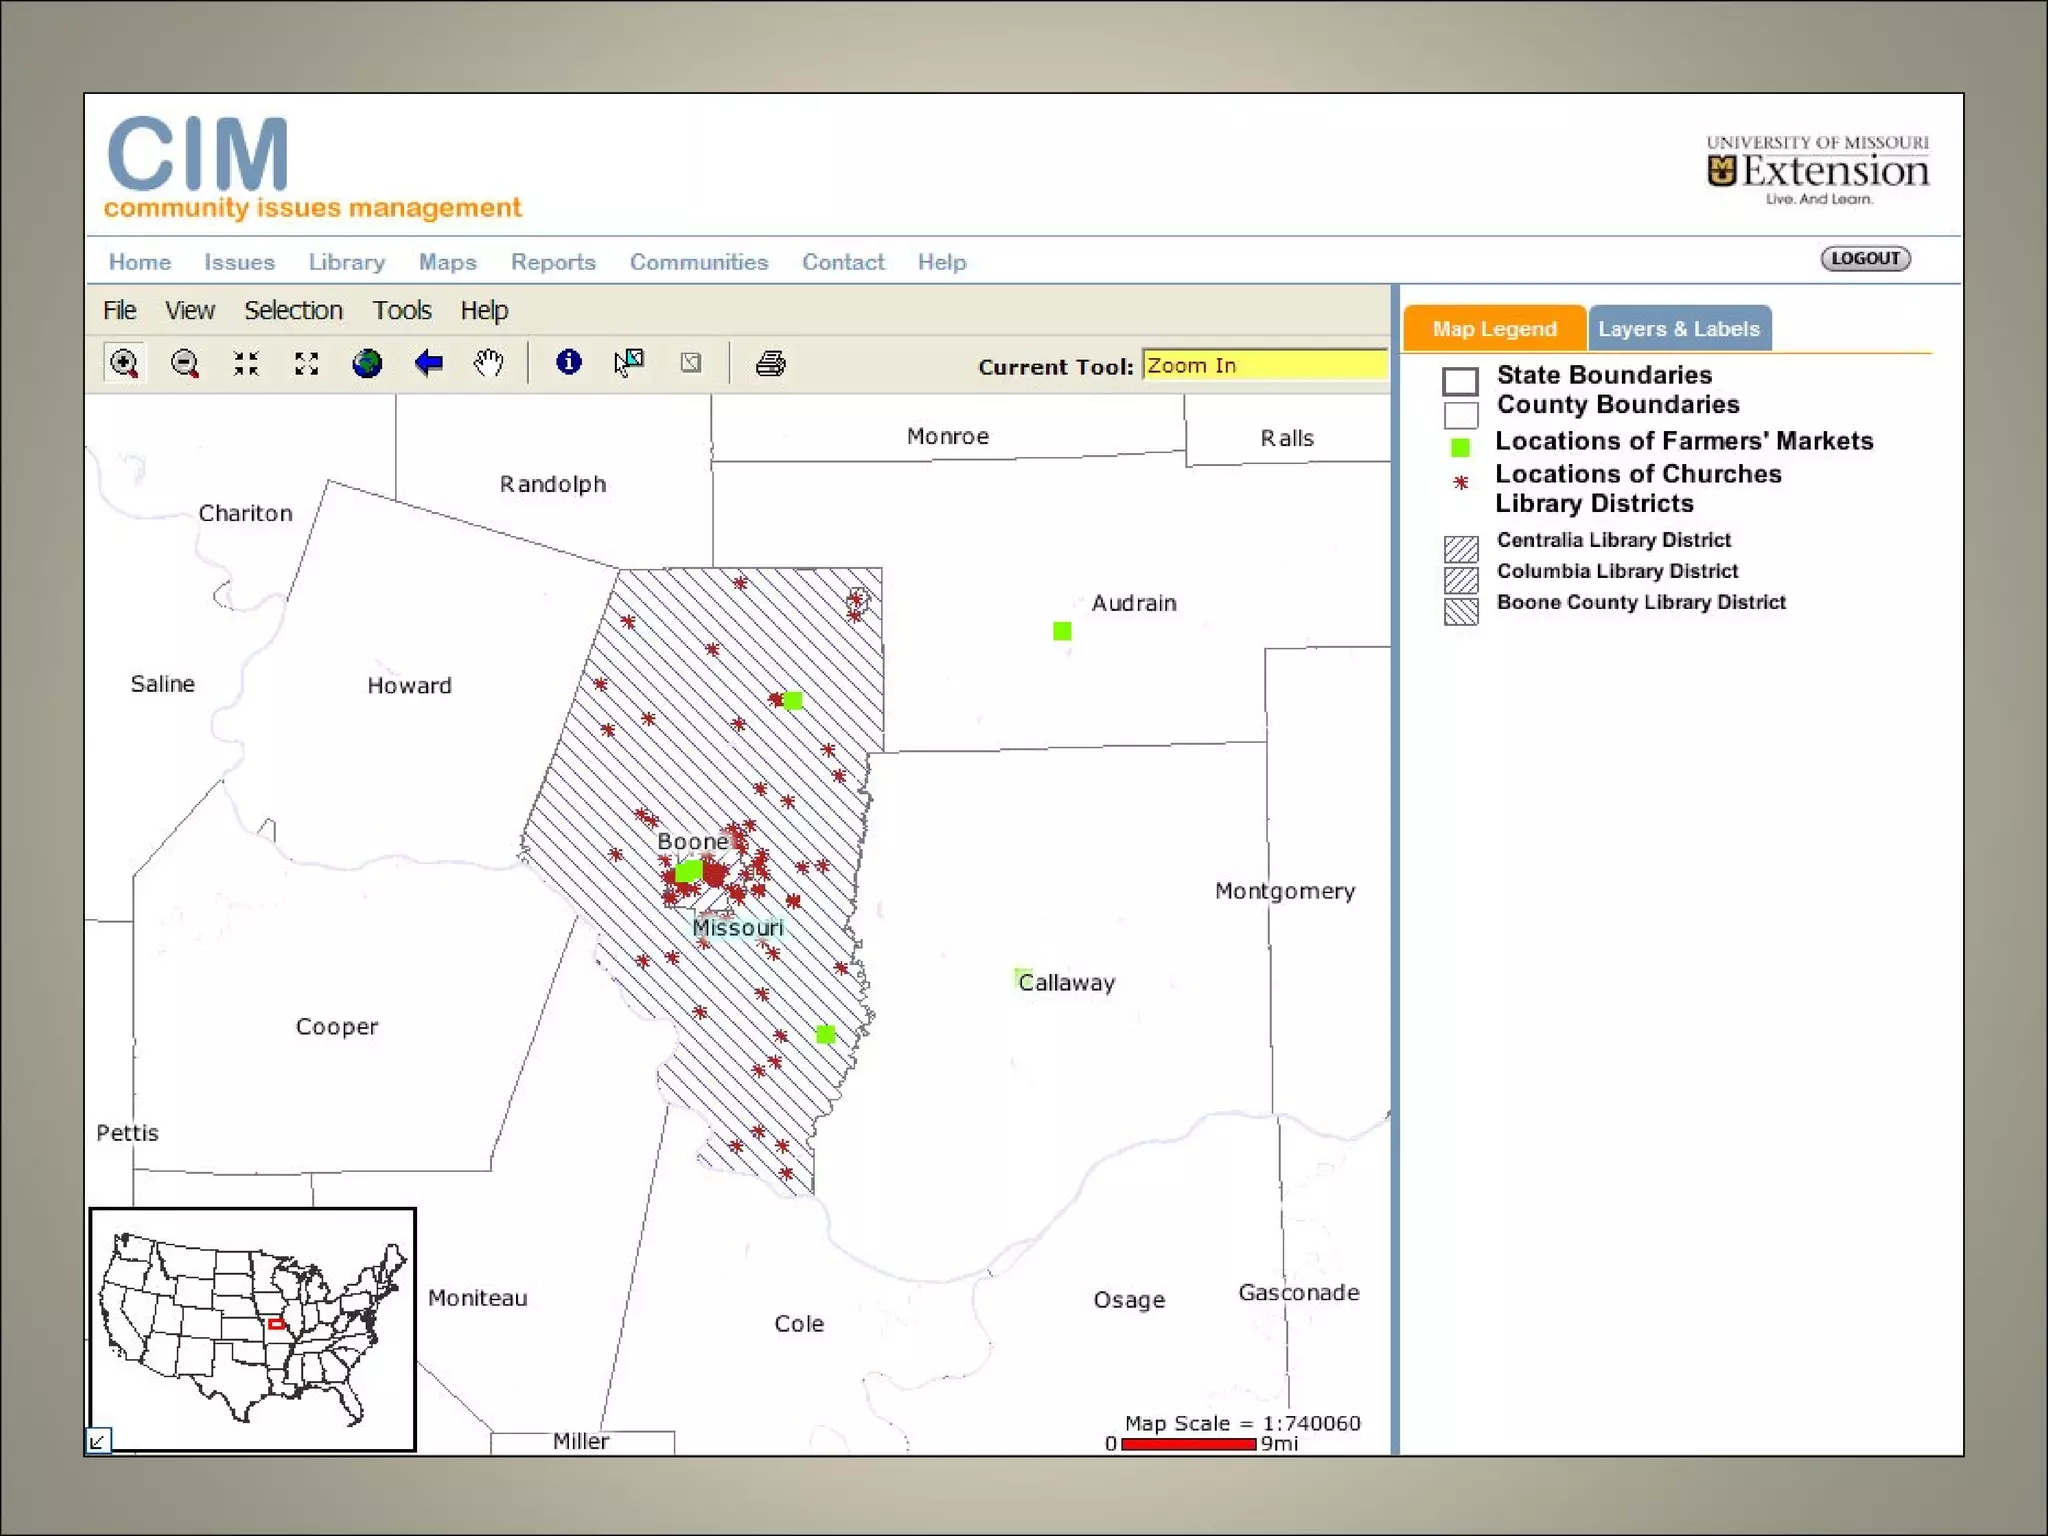Select the Zoom In magnifier tool

(x=125, y=363)
